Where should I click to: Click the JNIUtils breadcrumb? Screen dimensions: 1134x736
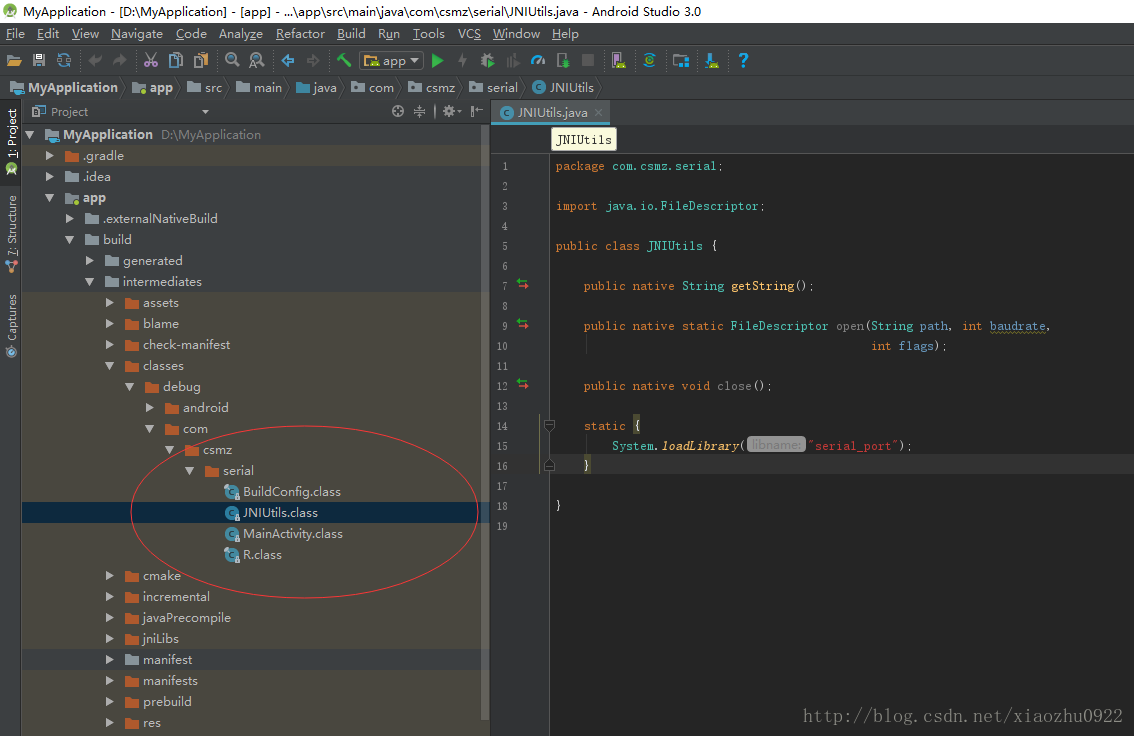[x=563, y=87]
